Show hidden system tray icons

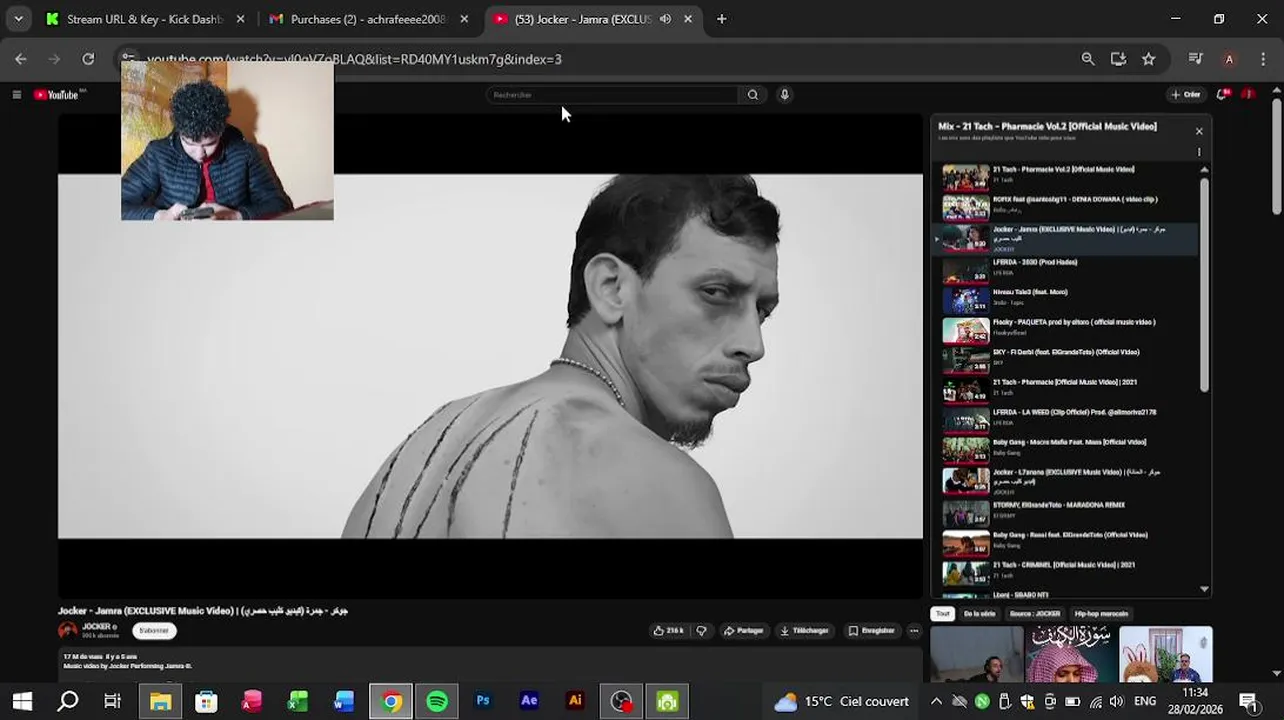point(936,701)
